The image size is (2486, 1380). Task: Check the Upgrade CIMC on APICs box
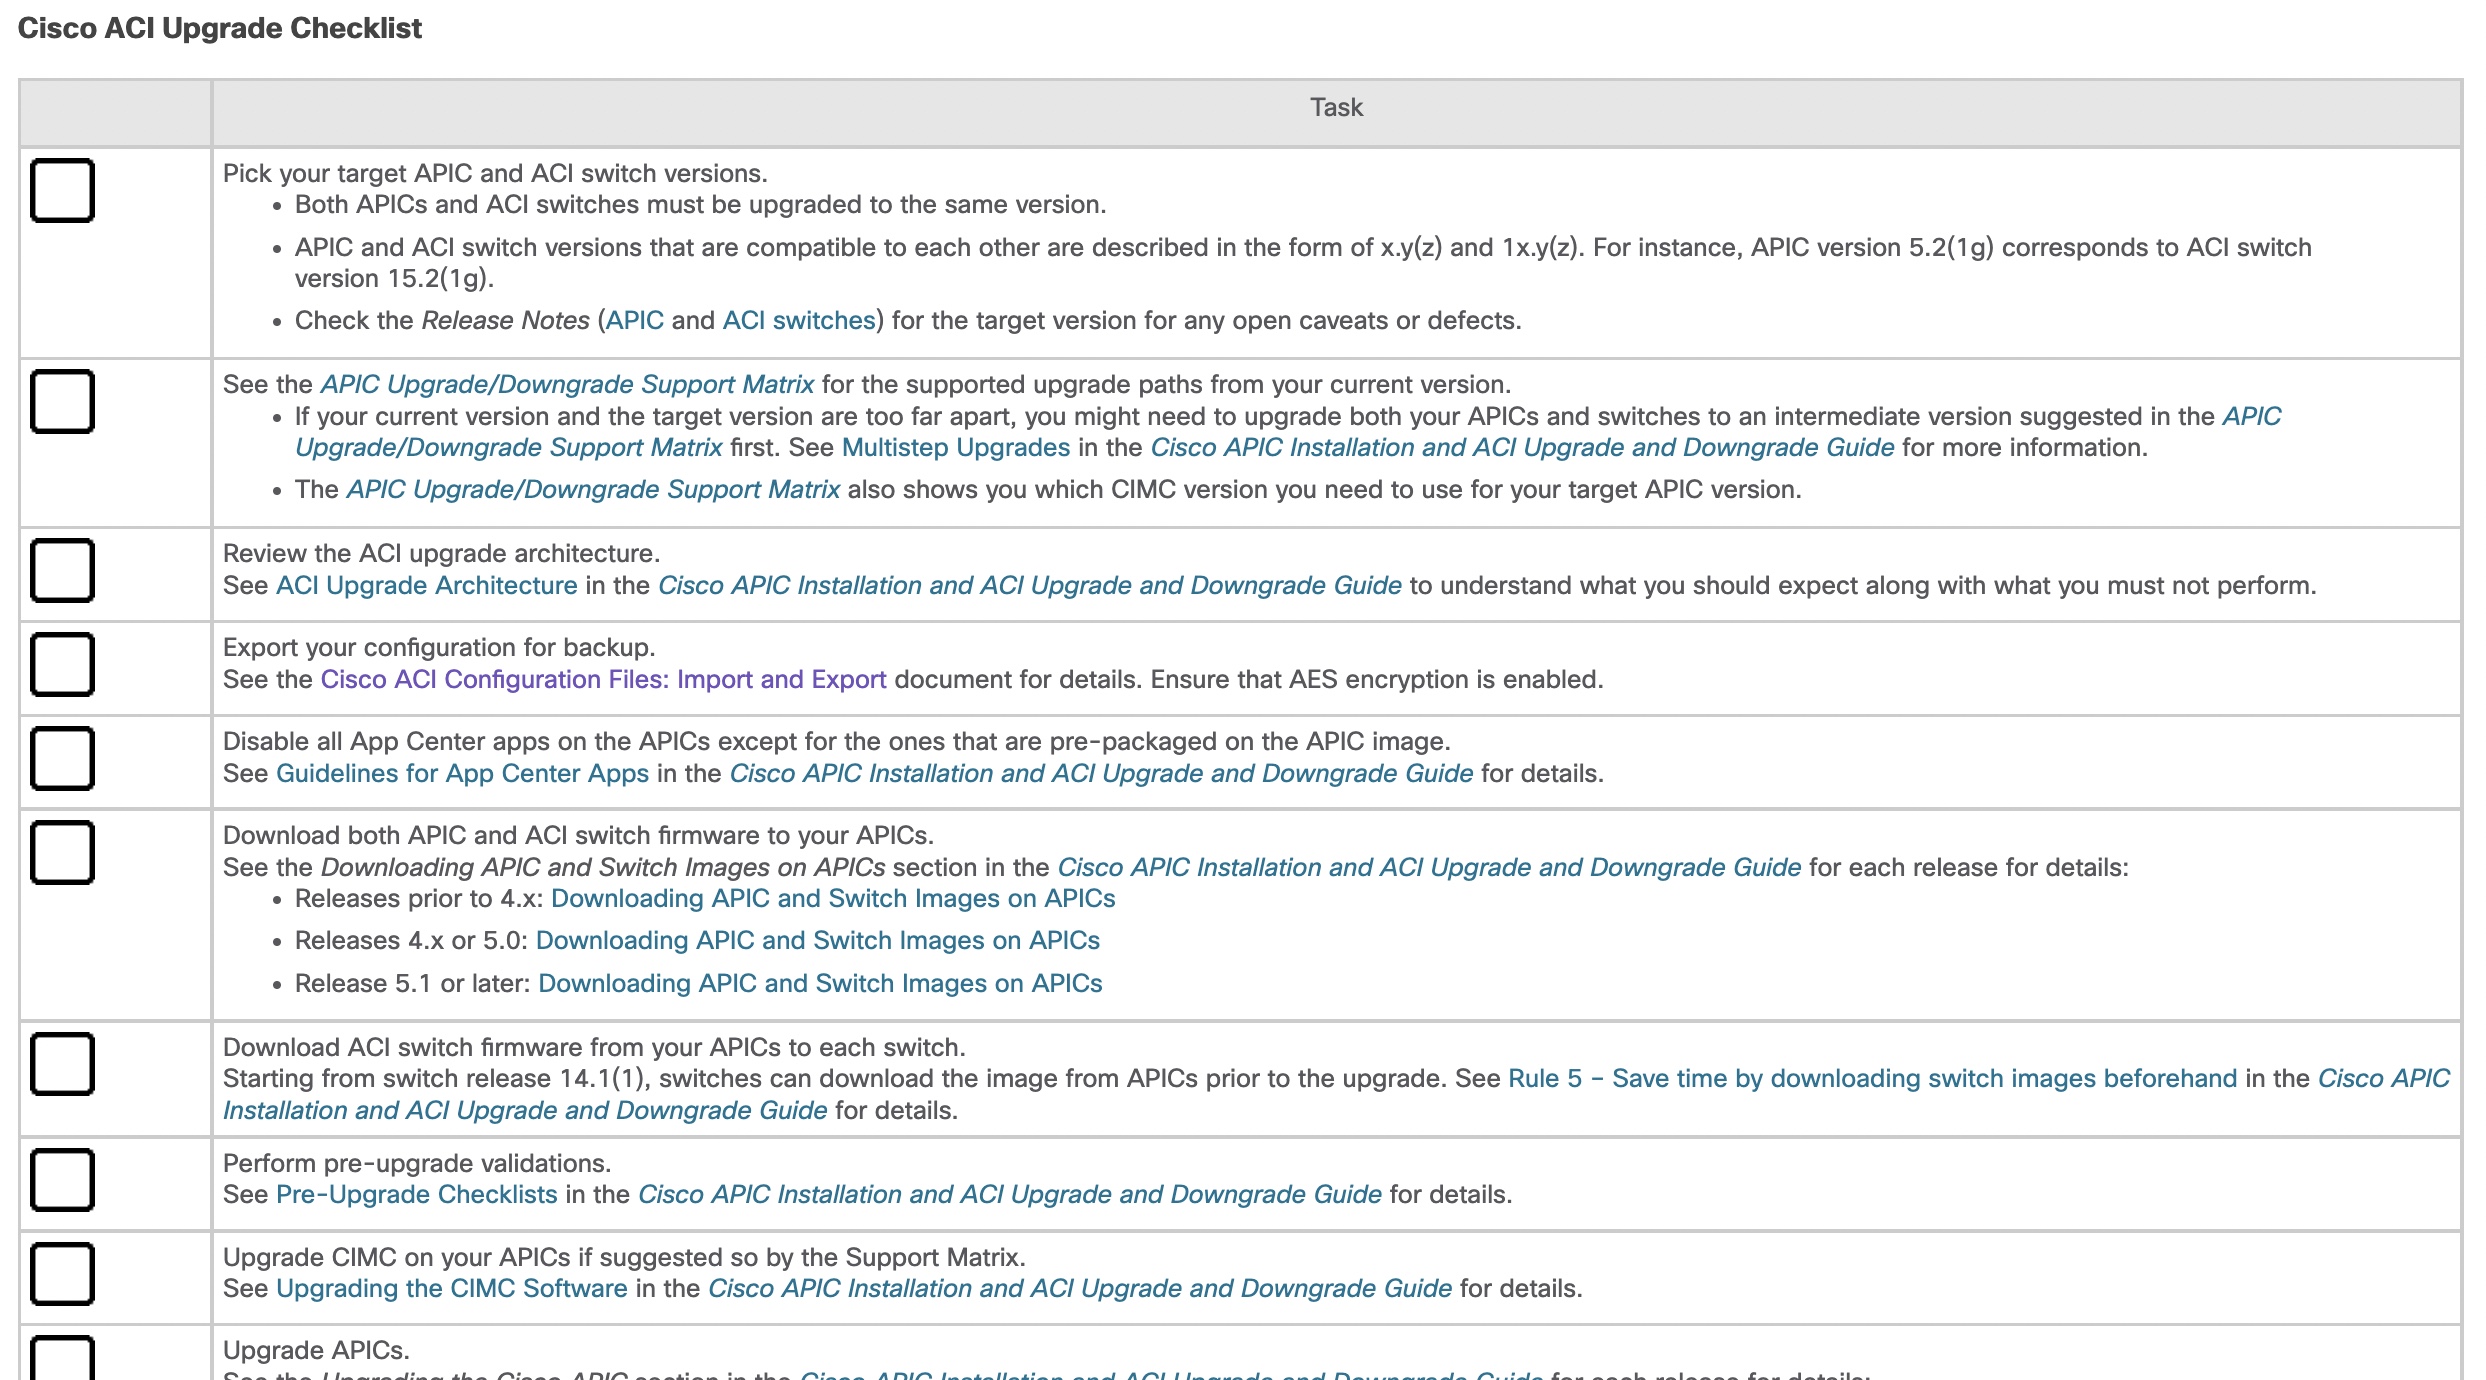62,1274
